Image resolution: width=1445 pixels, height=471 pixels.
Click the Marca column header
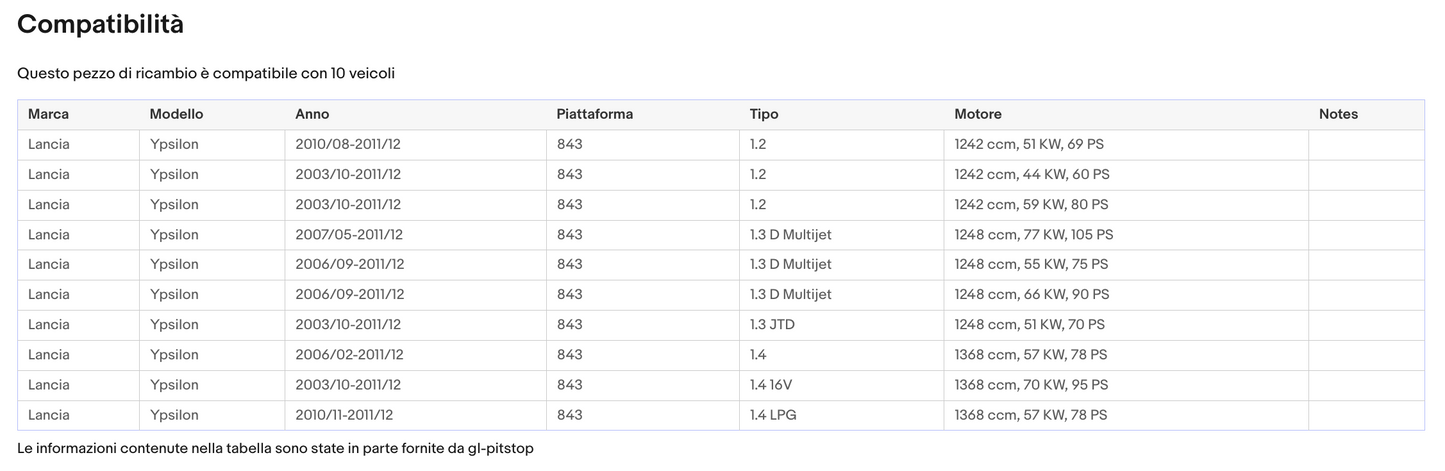(x=48, y=115)
